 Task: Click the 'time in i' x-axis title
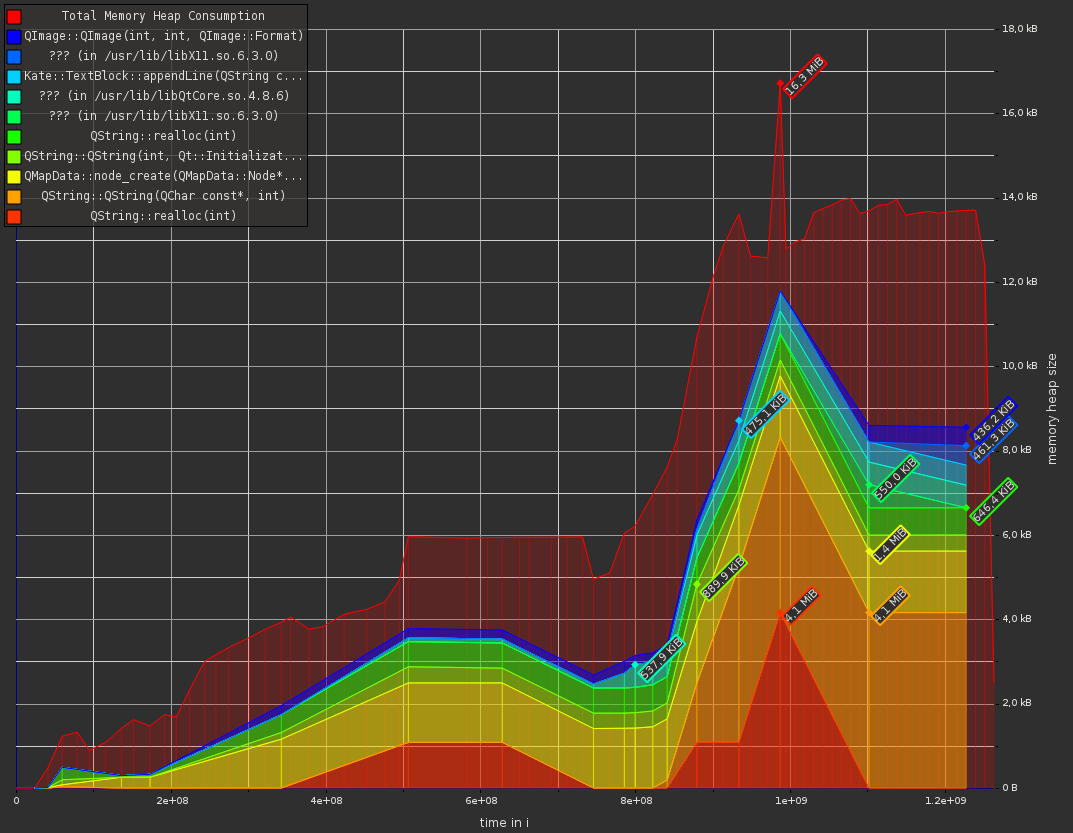point(504,823)
